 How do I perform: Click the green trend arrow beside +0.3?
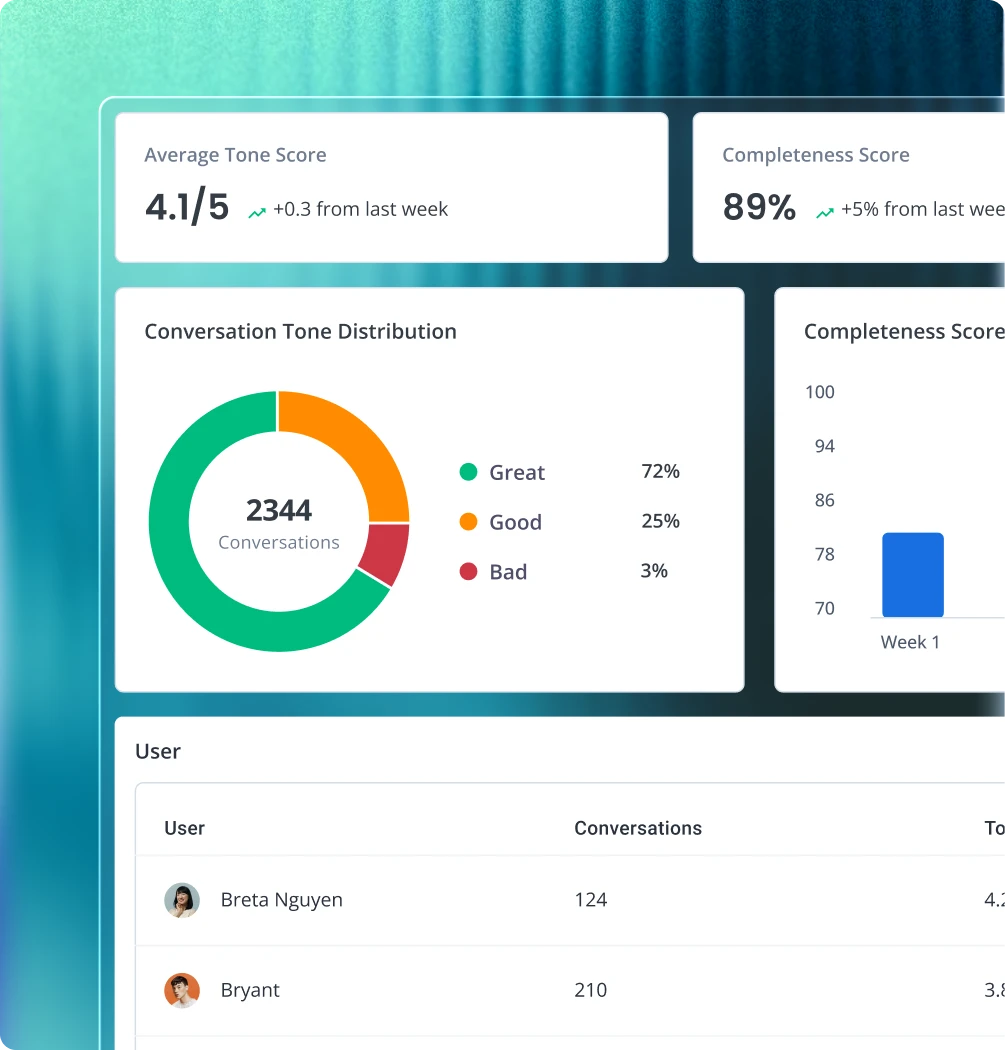click(x=257, y=213)
